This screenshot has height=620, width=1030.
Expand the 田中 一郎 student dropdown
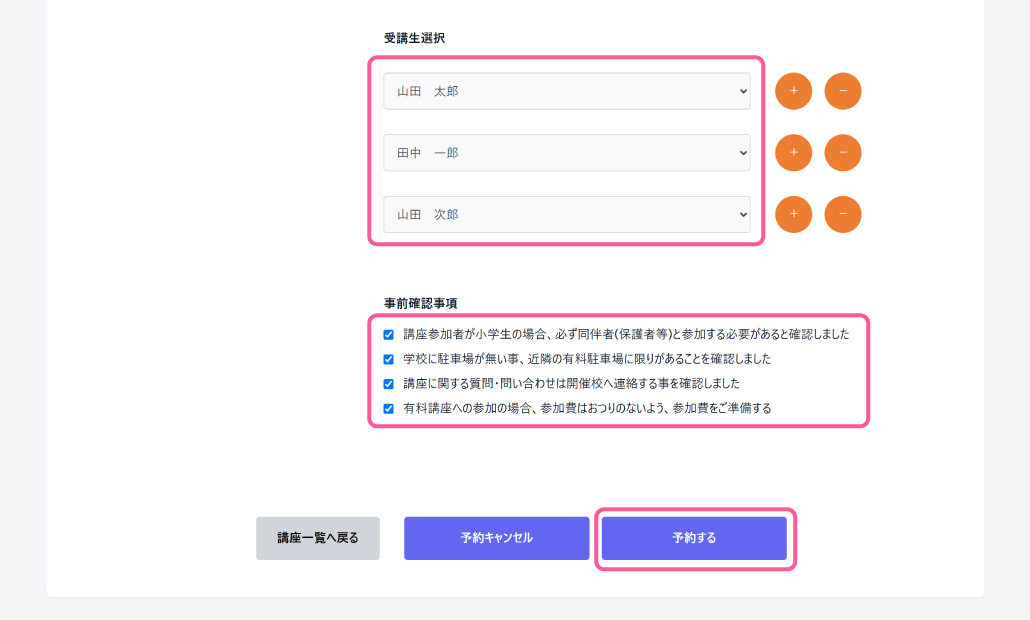[x=566, y=153]
